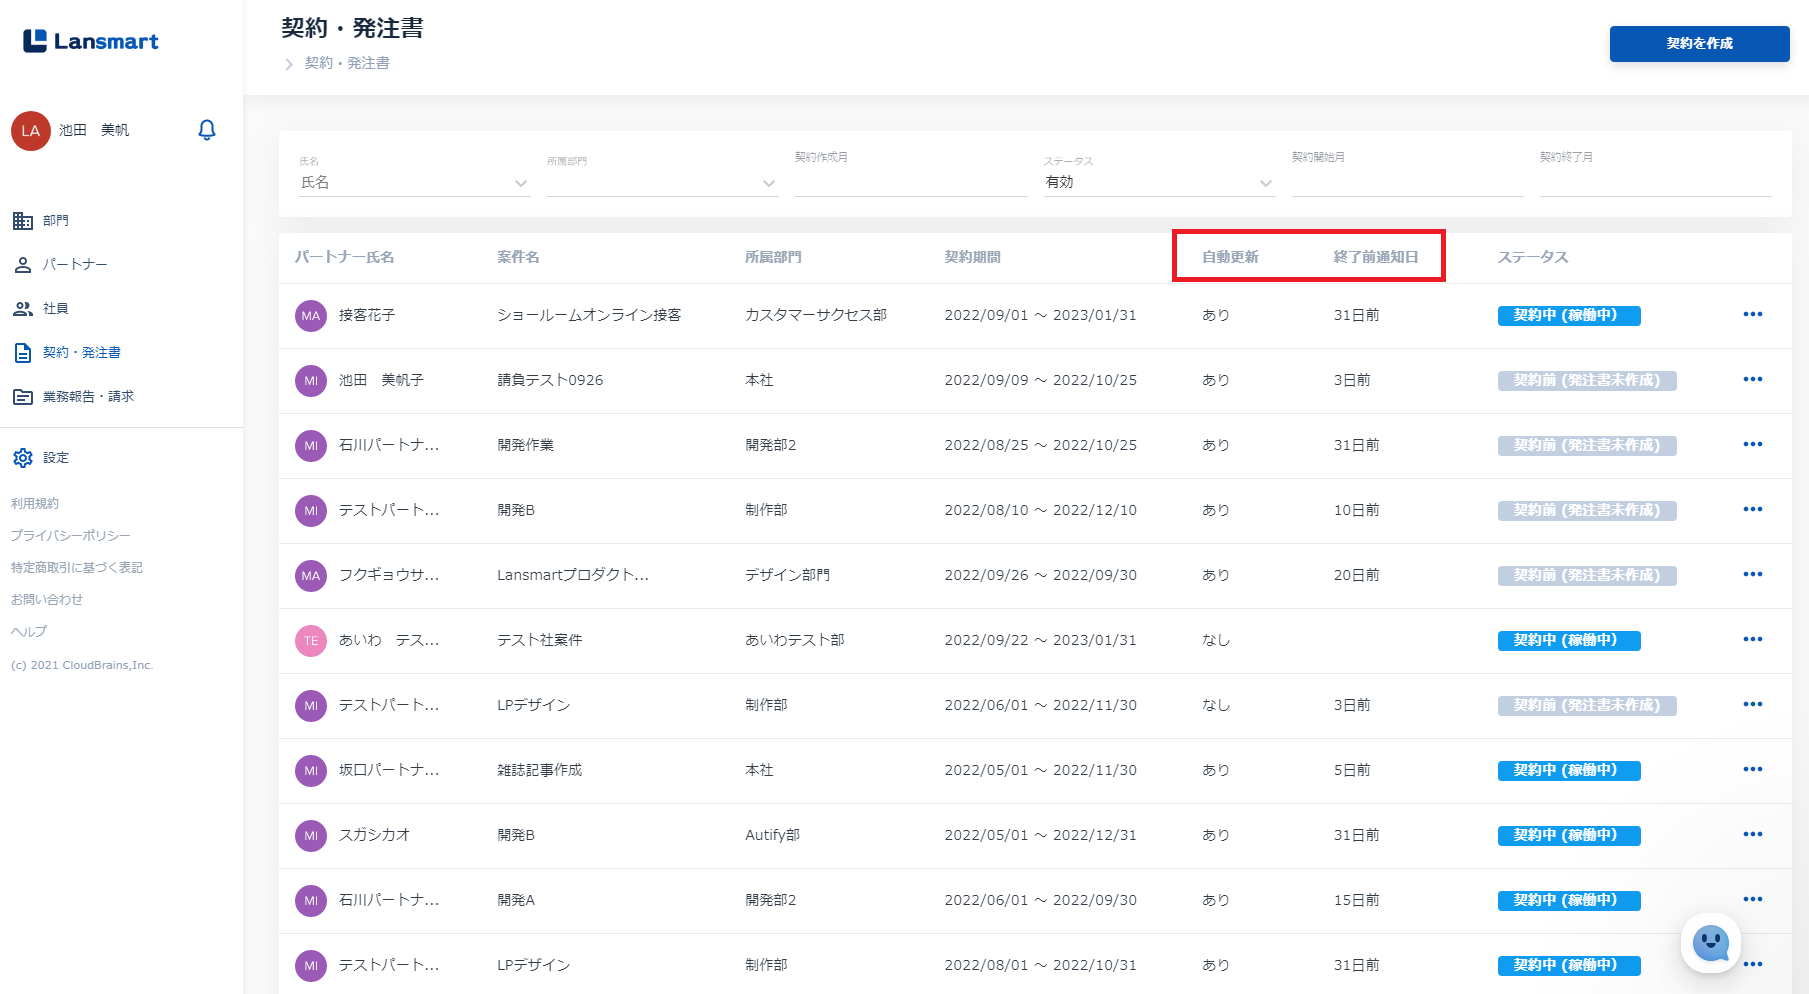This screenshot has height=994, width=1809.
Task: Click the notification bell icon
Action: tap(207, 130)
